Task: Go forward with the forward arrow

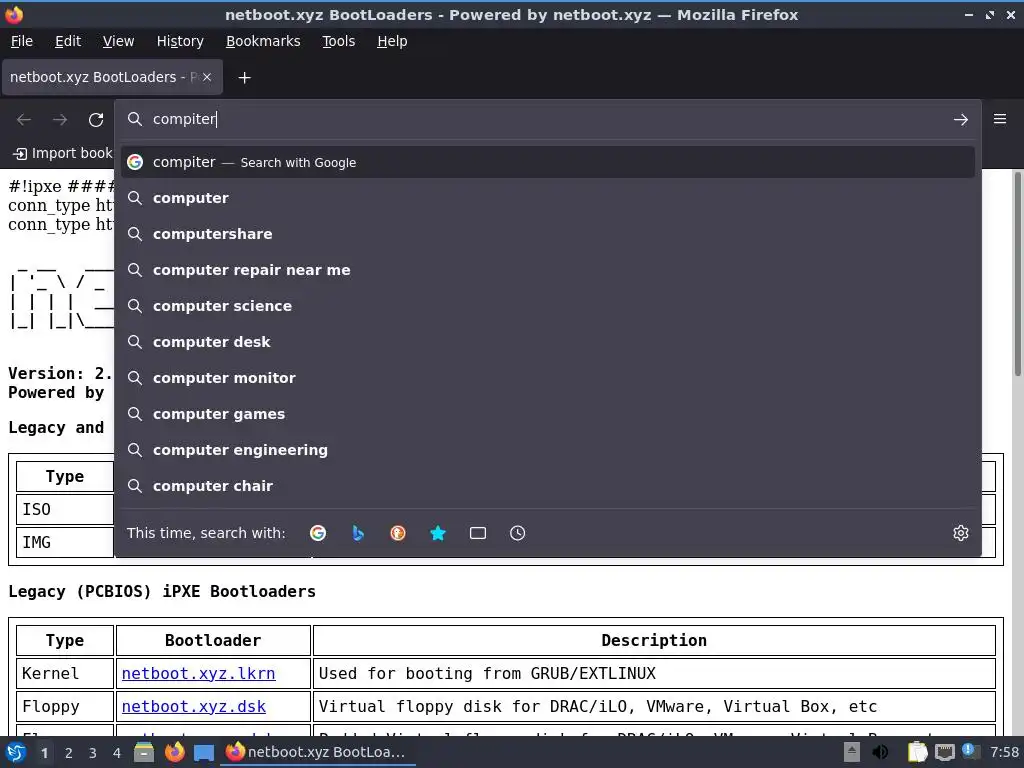Action: coord(60,120)
